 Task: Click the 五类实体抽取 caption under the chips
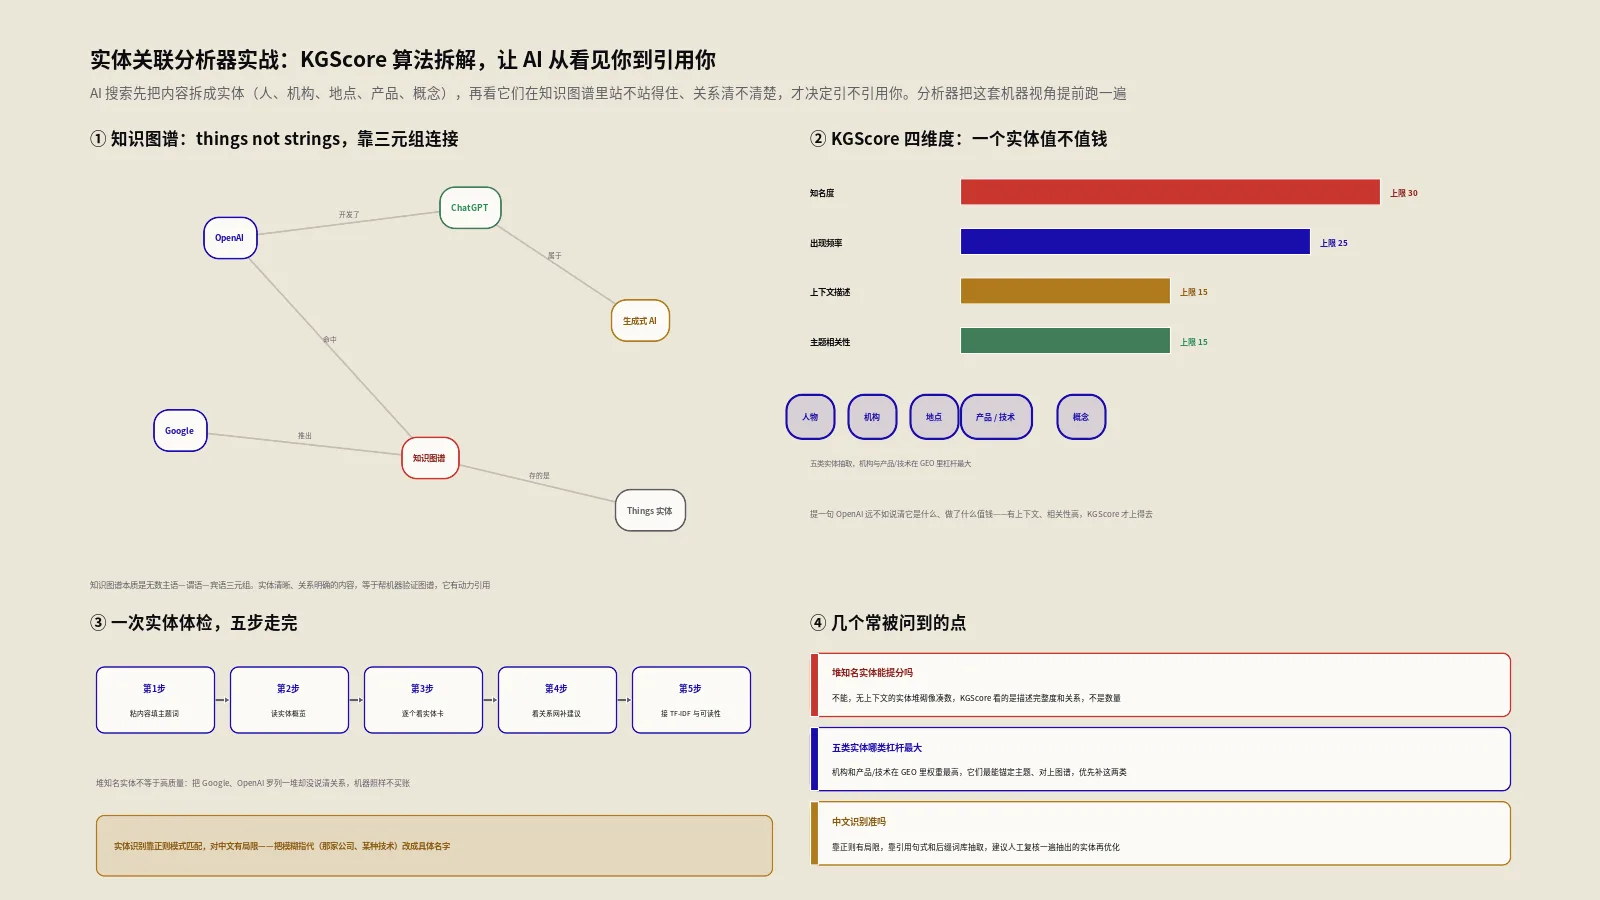pyautogui.click(x=890, y=464)
